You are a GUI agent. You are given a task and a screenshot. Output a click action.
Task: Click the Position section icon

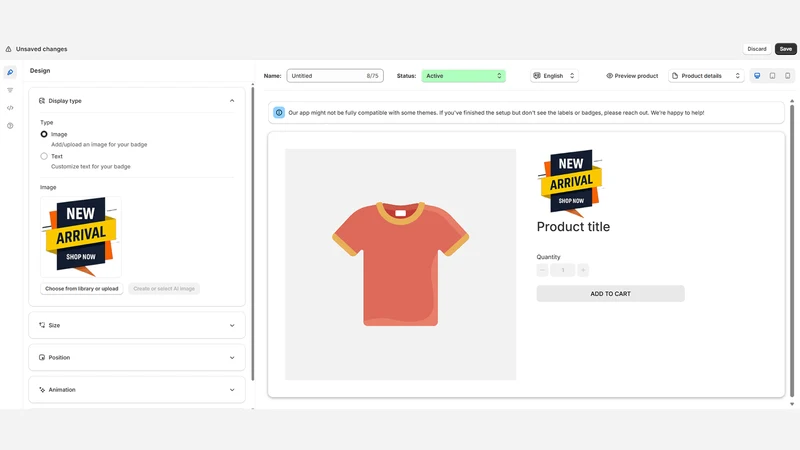pyautogui.click(x=42, y=357)
